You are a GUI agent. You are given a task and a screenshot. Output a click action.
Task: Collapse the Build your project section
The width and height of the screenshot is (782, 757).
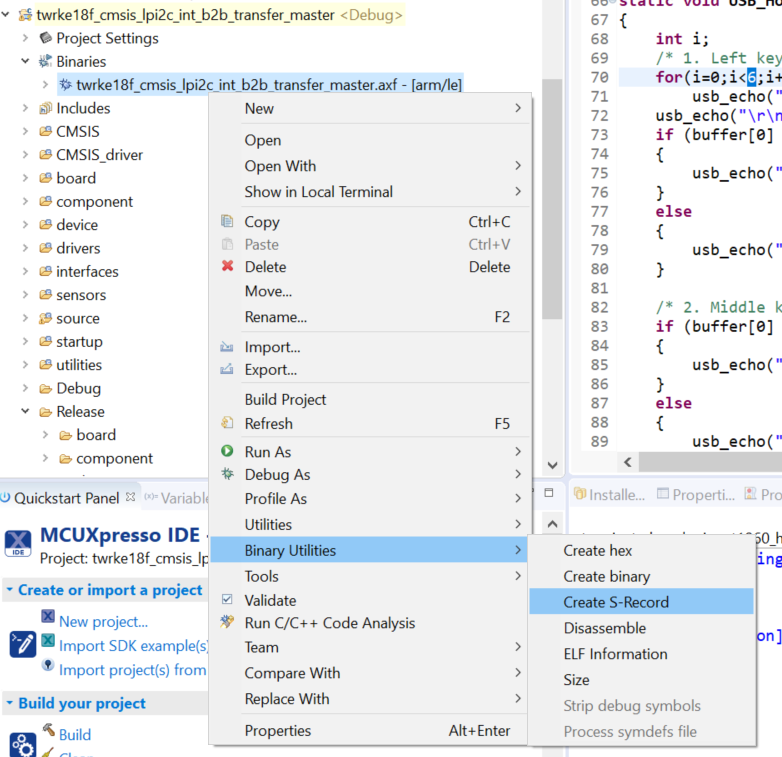[x=9, y=703]
